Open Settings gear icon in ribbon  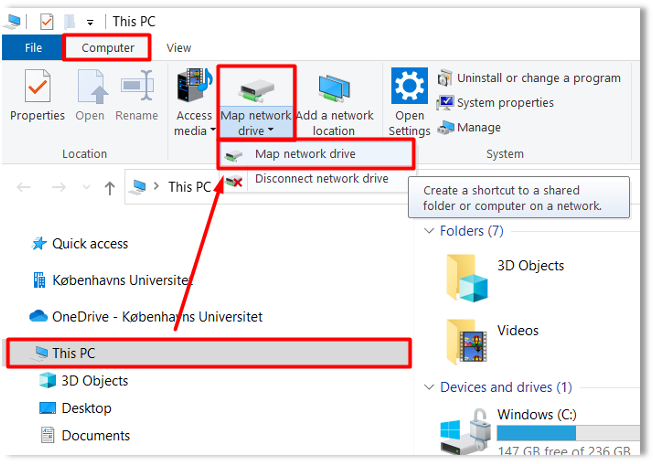pos(409,86)
